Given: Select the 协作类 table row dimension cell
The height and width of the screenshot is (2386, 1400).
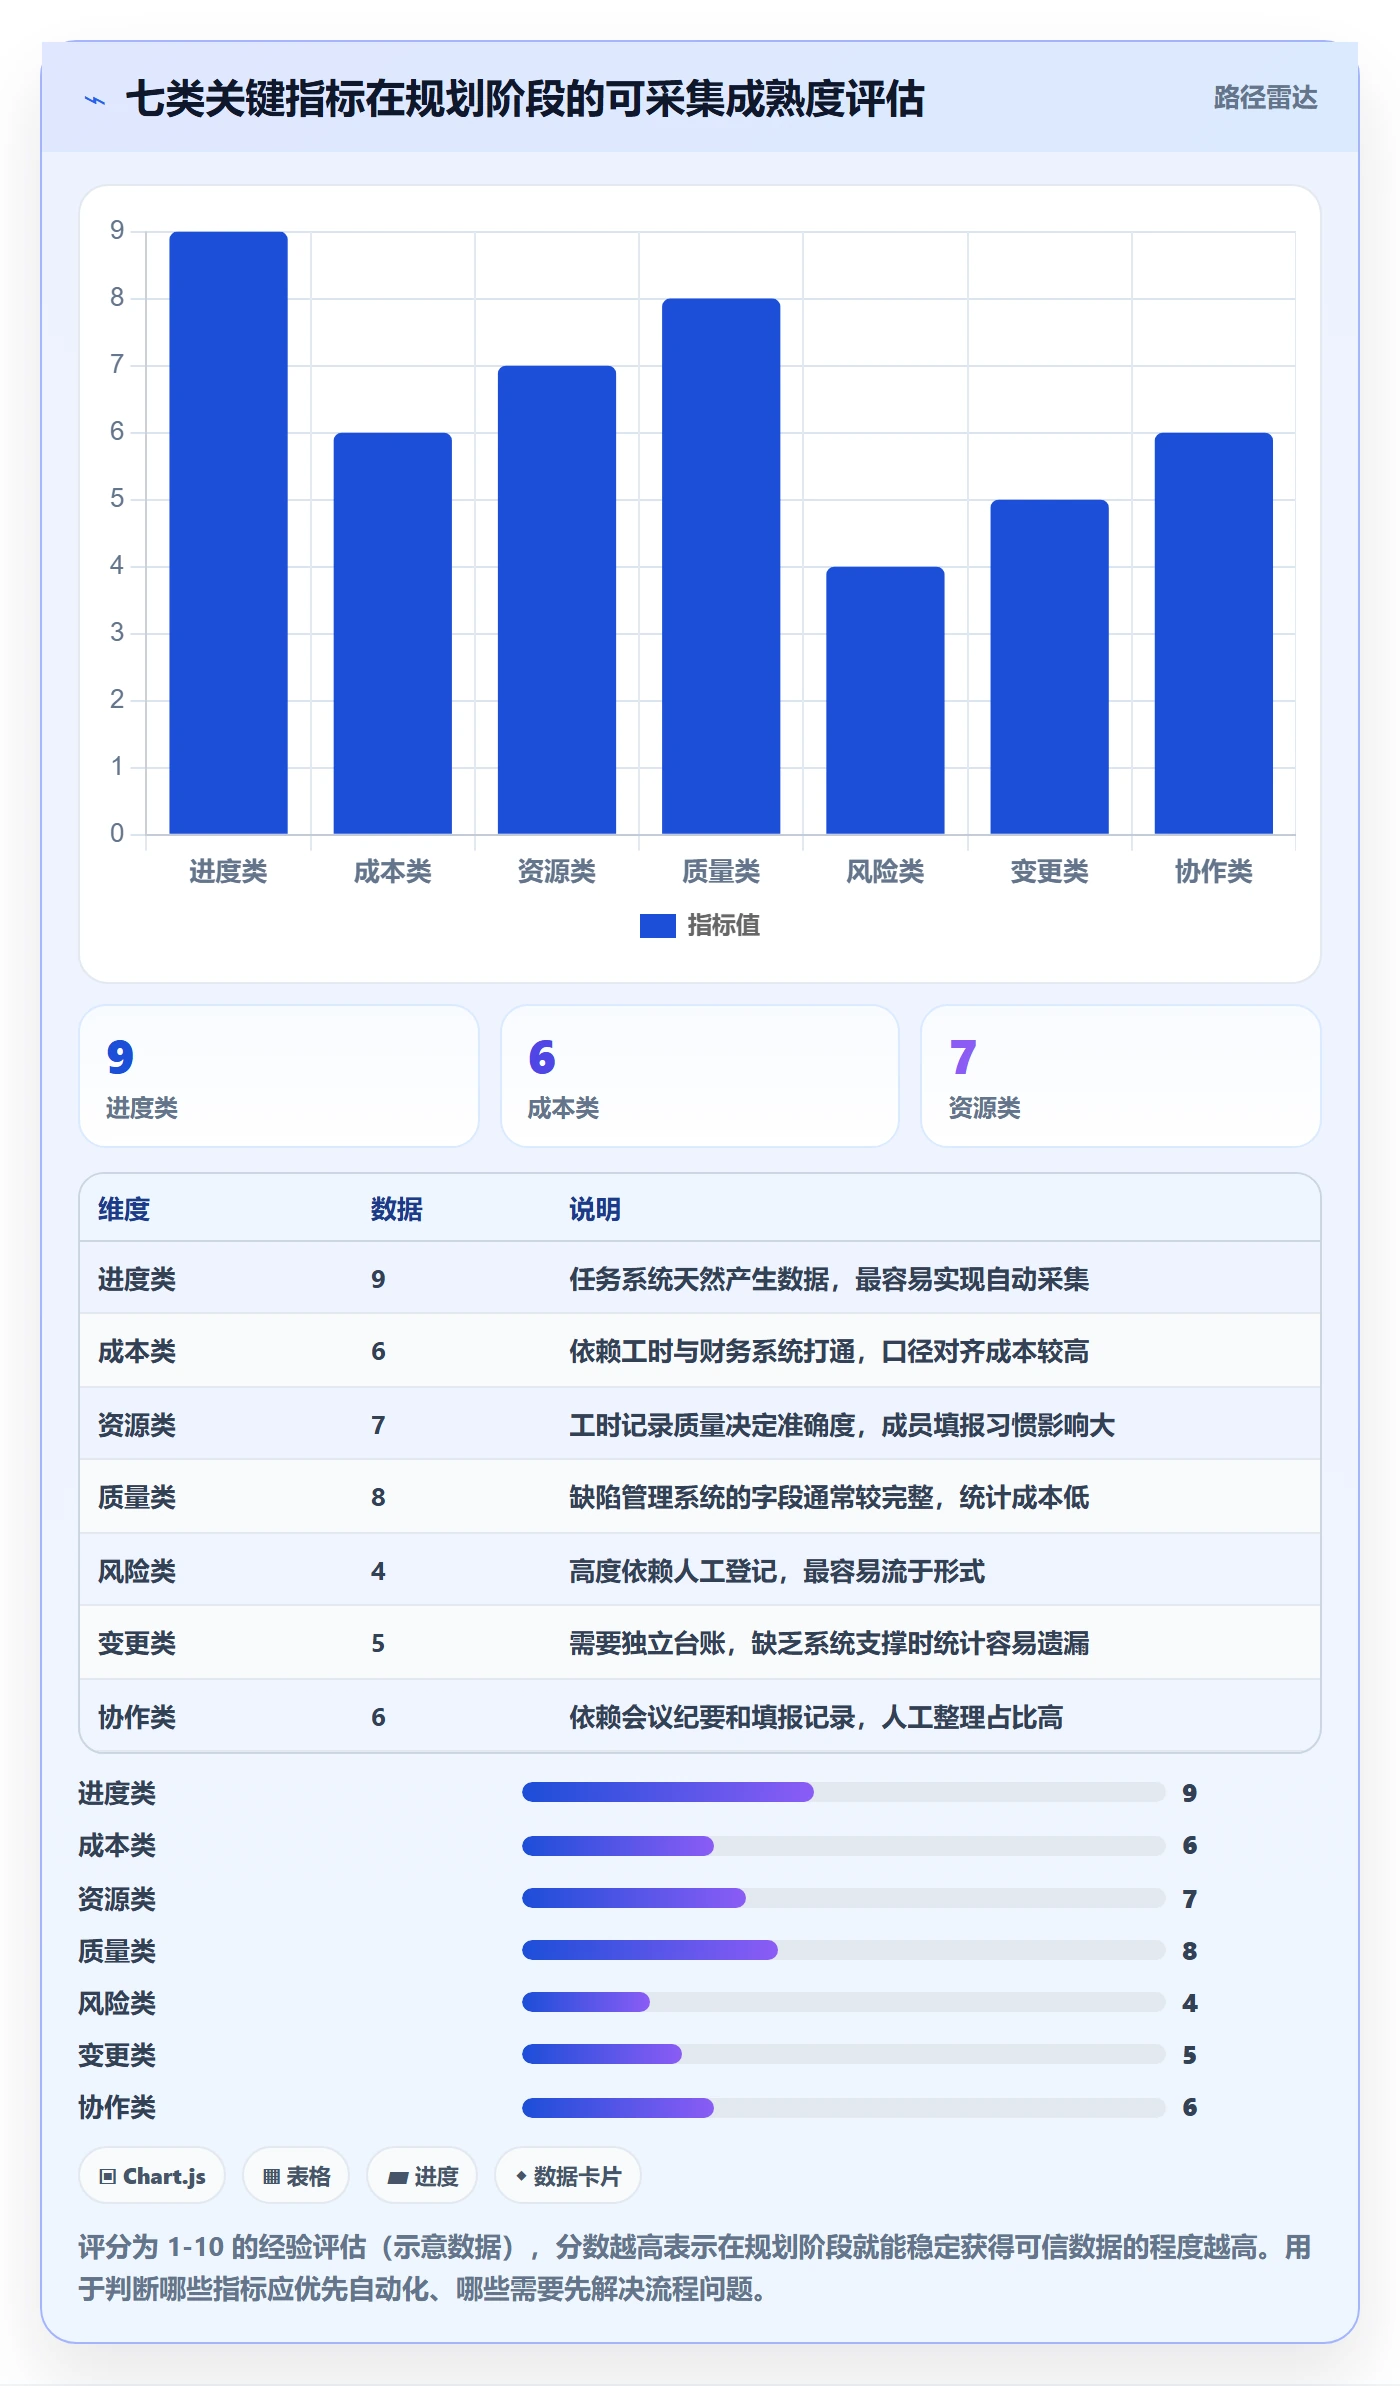Looking at the screenshot, I should click(137, 1717).
